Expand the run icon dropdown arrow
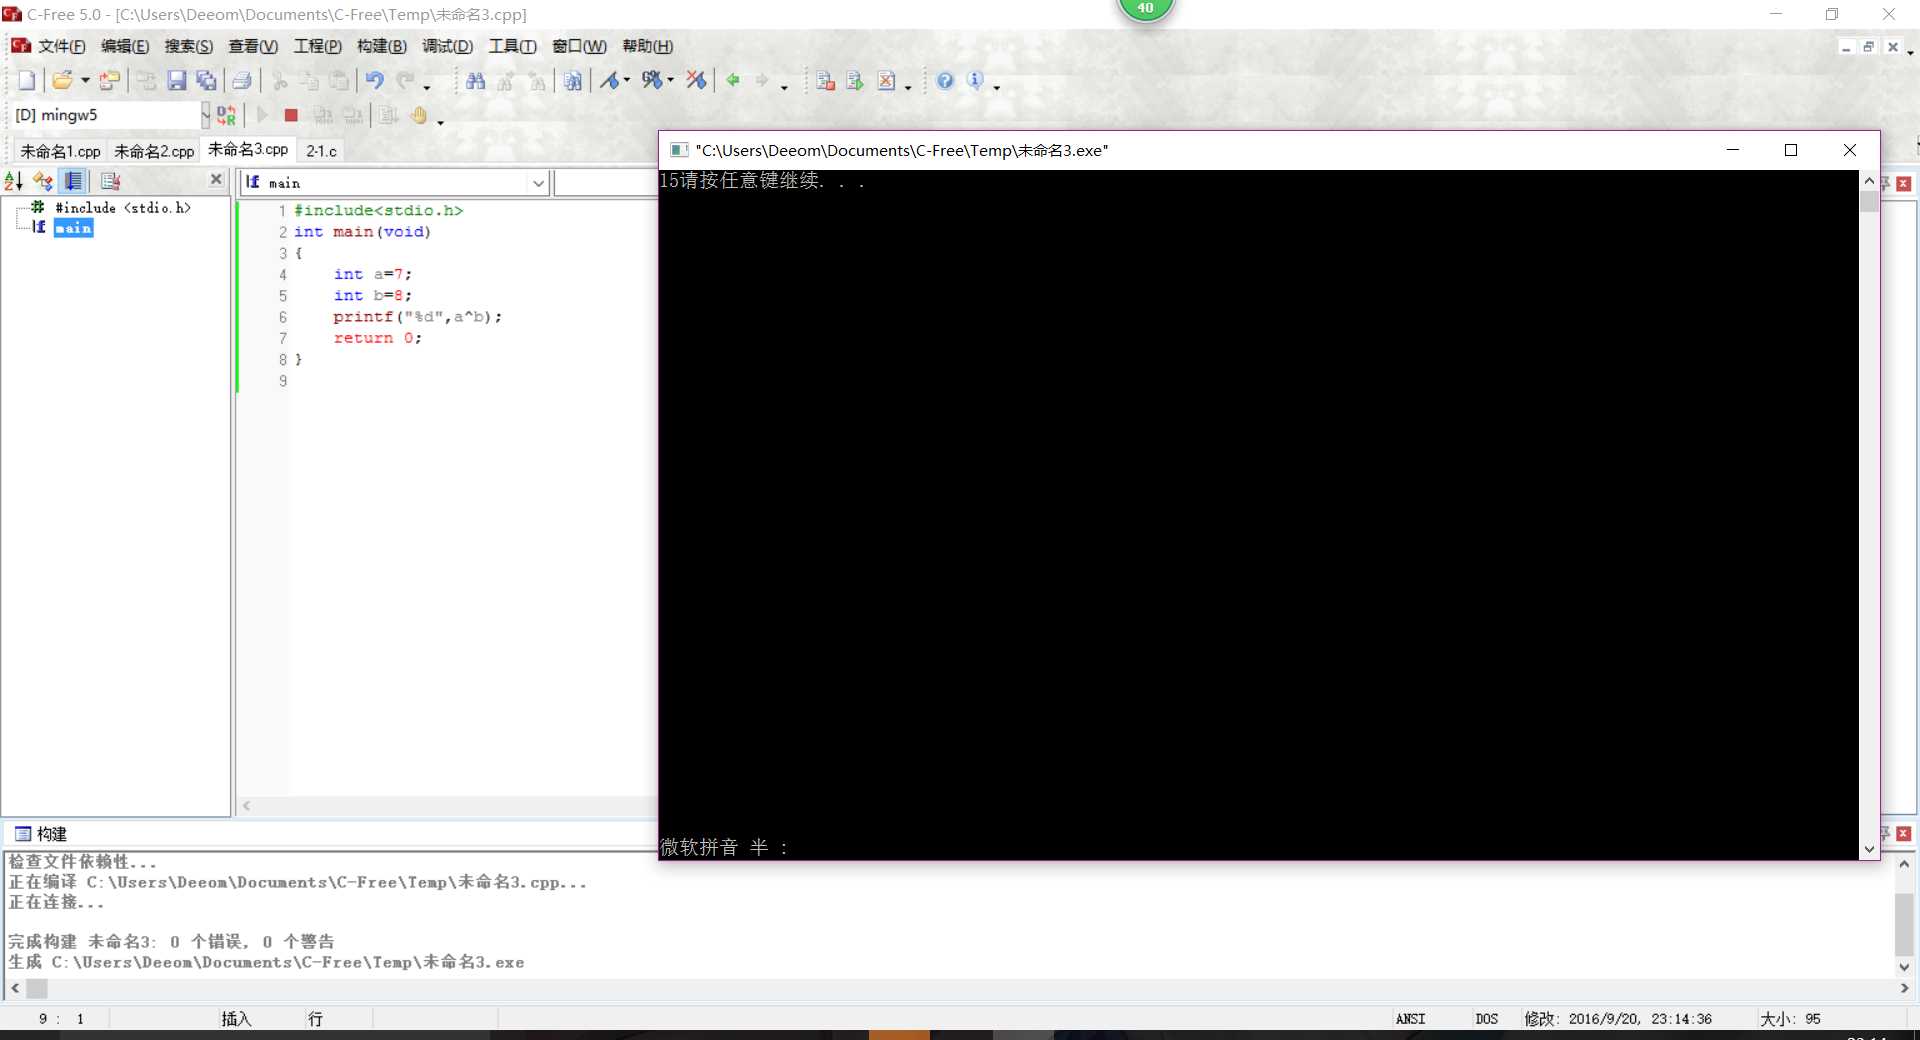1920x1040 pixels. 627,80
